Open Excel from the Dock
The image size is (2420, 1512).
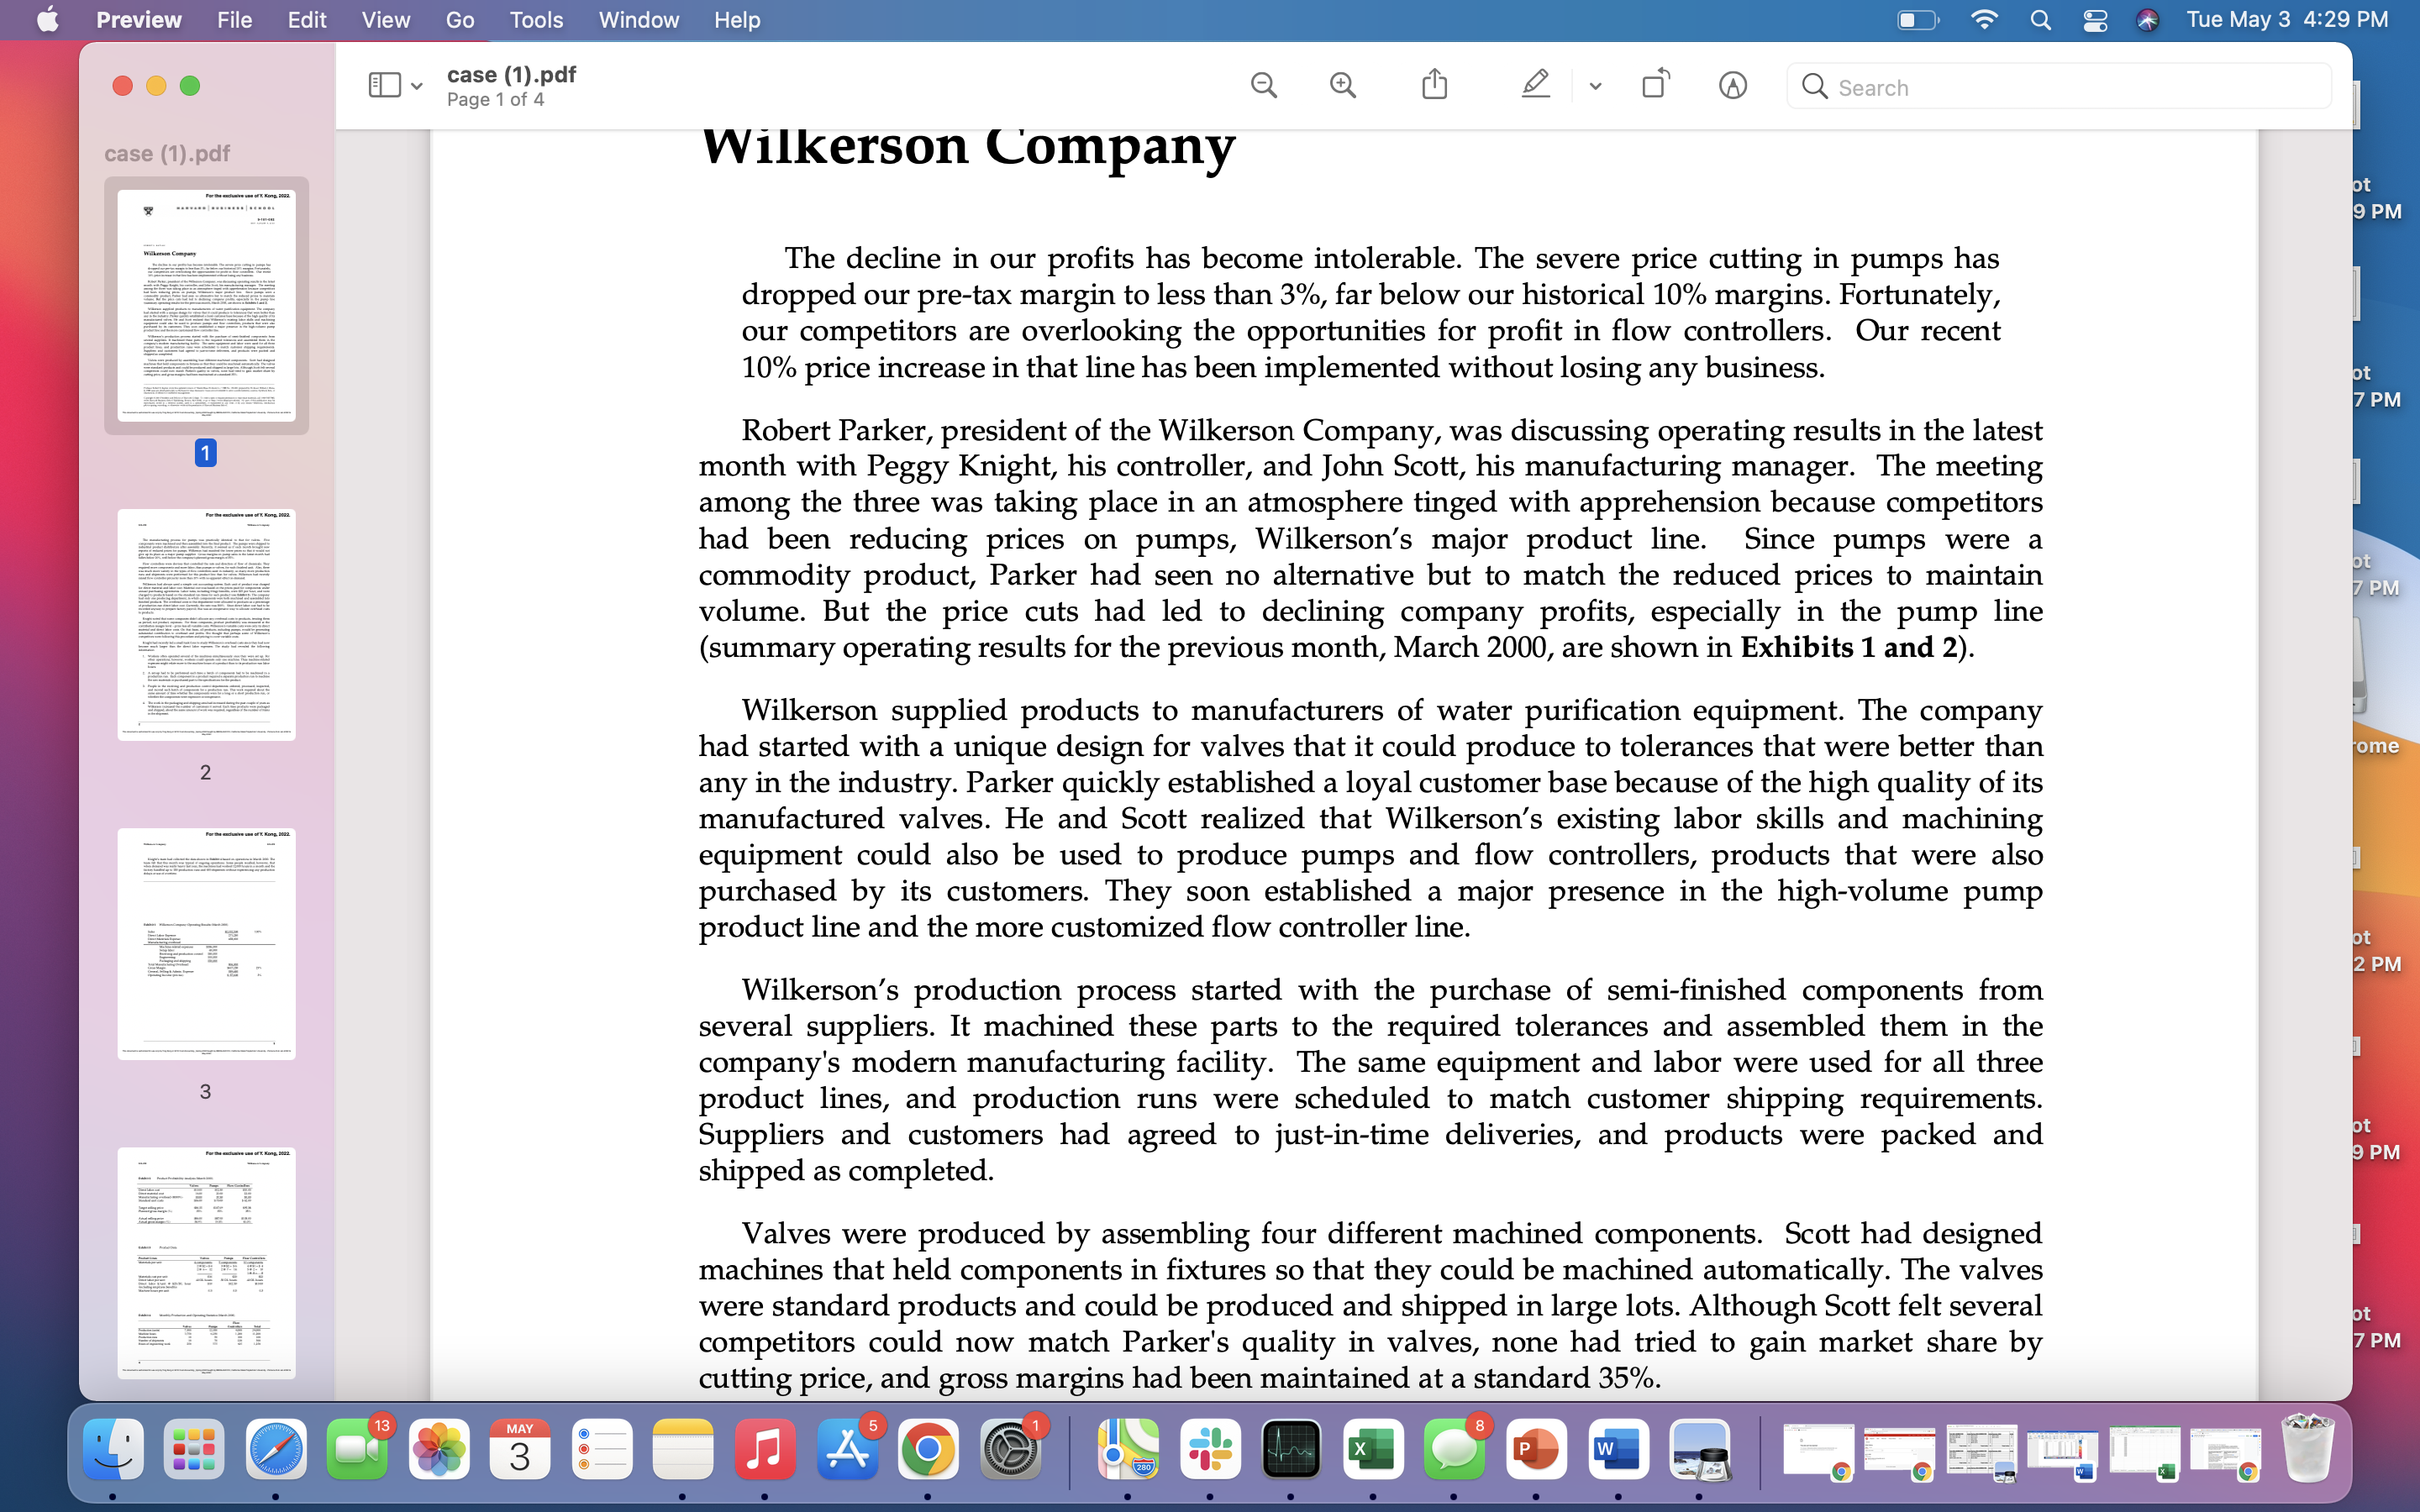point(1372,1449)
